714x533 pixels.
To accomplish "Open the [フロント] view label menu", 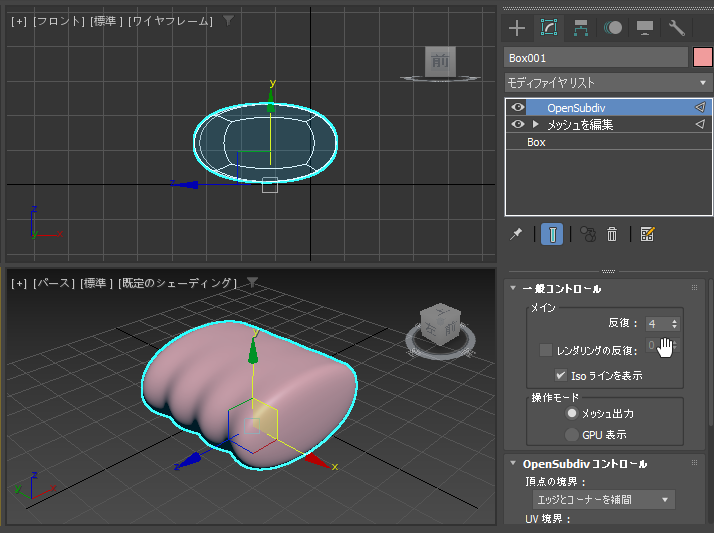I will 59,21.
